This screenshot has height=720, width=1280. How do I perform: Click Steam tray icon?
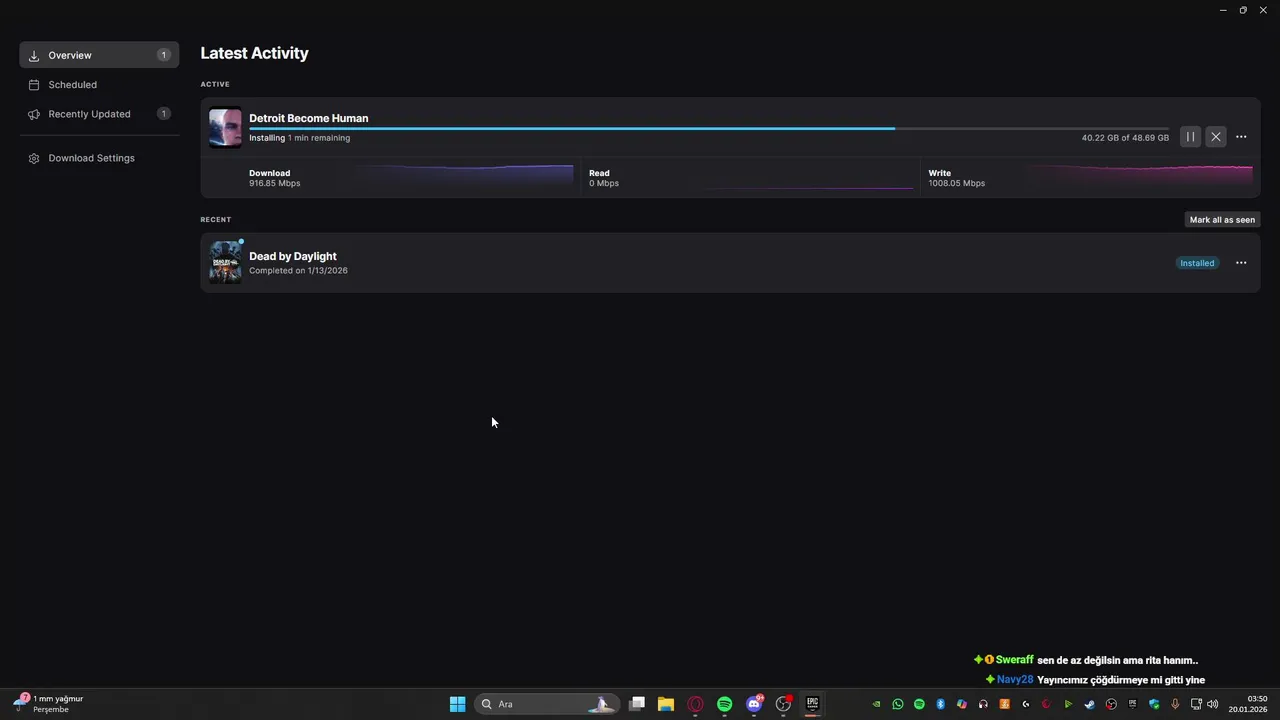(1089, 704)
